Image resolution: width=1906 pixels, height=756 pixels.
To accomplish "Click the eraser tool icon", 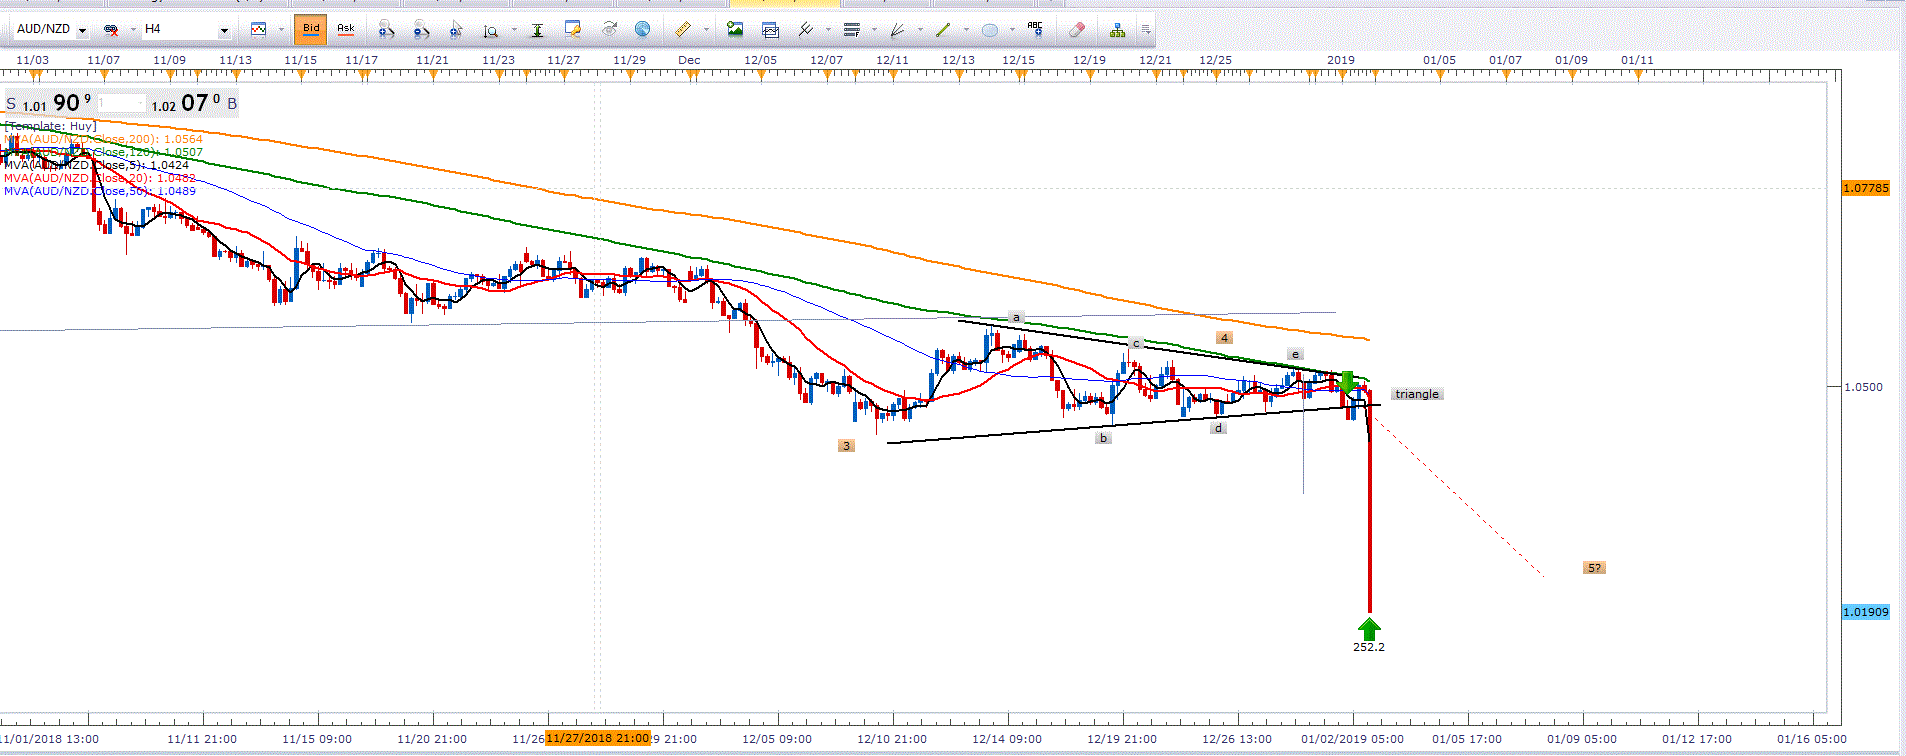I will (x=1076, y=30).
